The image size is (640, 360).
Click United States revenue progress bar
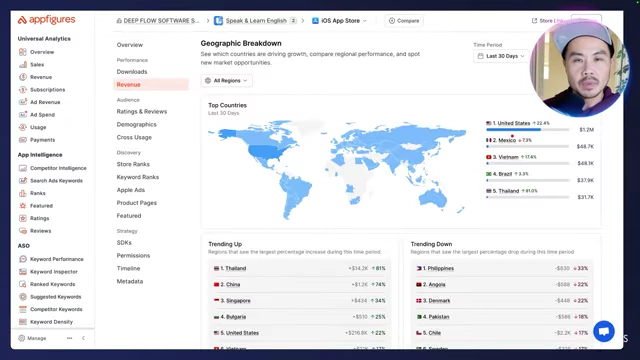click(527, 129)
